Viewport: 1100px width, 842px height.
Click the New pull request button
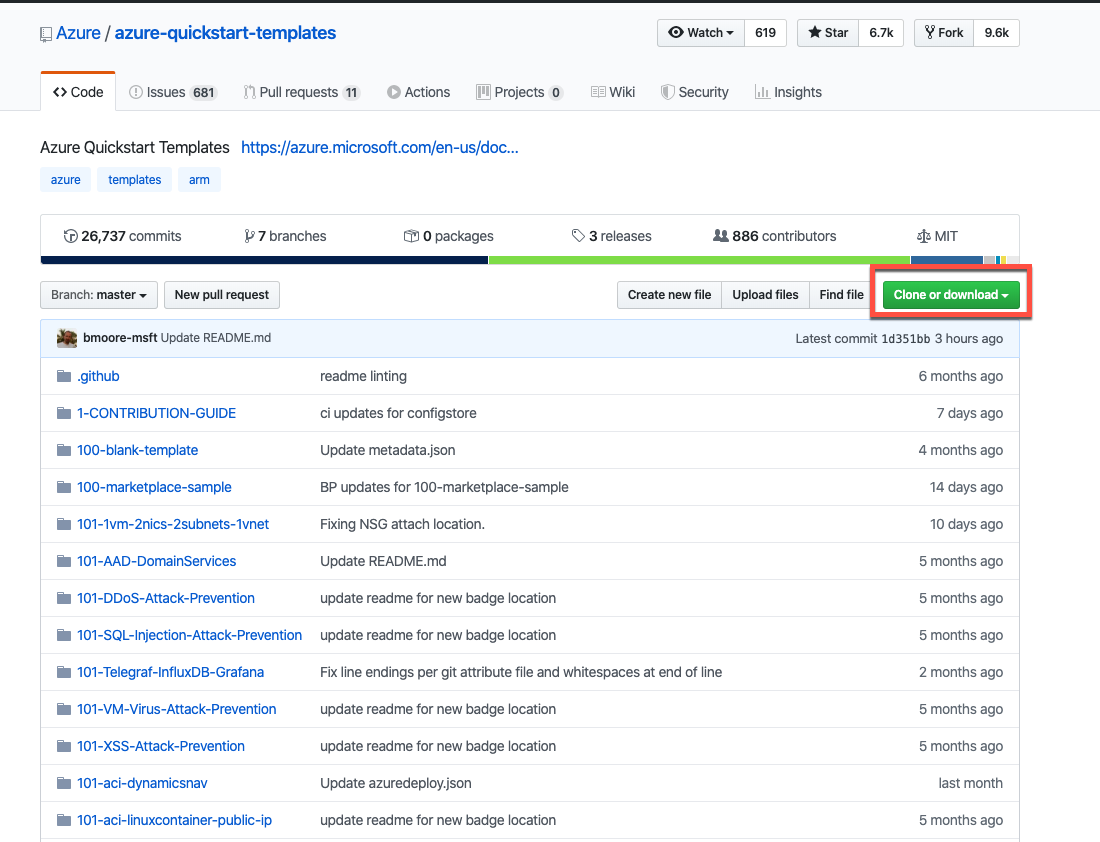tap(222, 295)
